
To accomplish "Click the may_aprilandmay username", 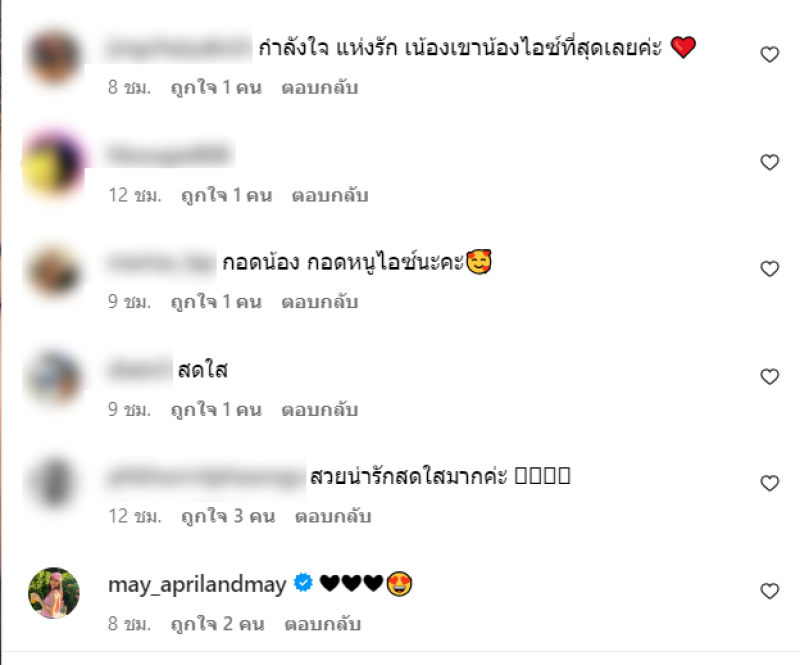I will pyautogui.click(x=197, y=584).
